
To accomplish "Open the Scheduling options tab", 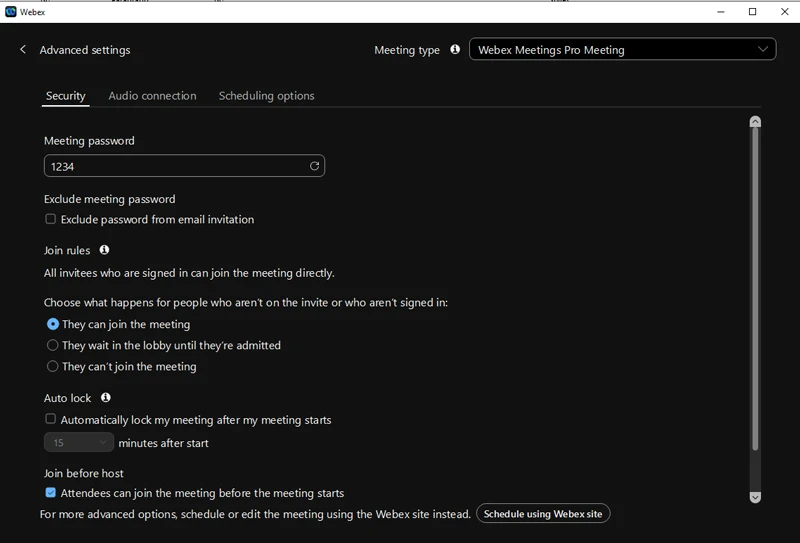I will coord(266,95).
